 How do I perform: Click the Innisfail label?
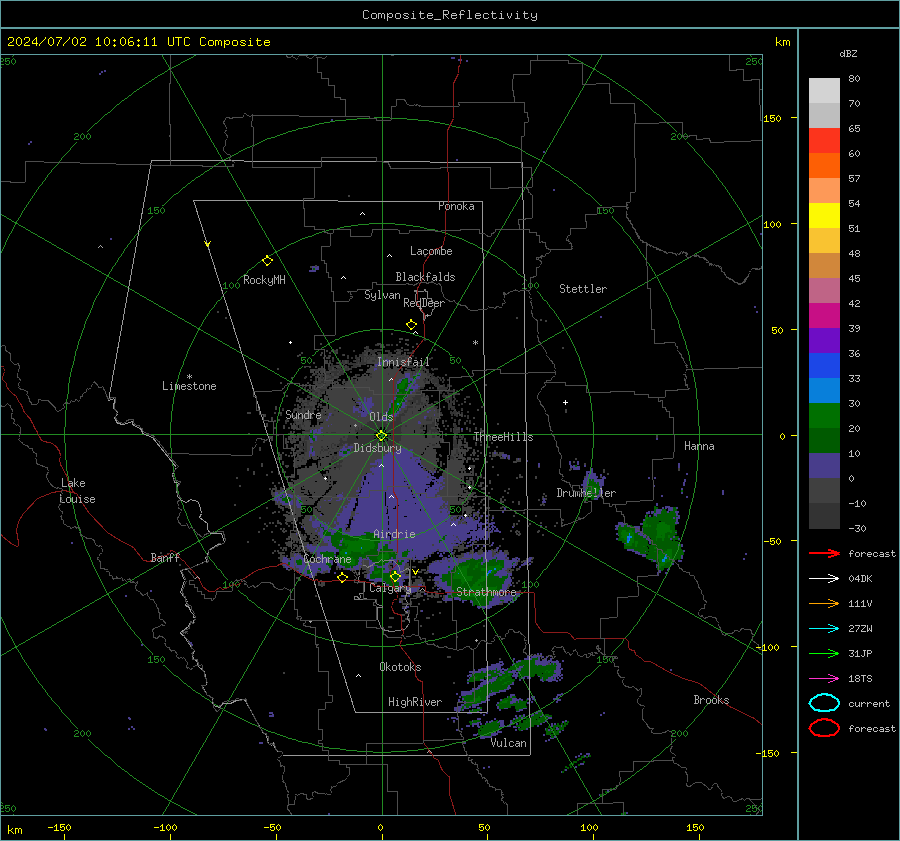tap(403, 362)
